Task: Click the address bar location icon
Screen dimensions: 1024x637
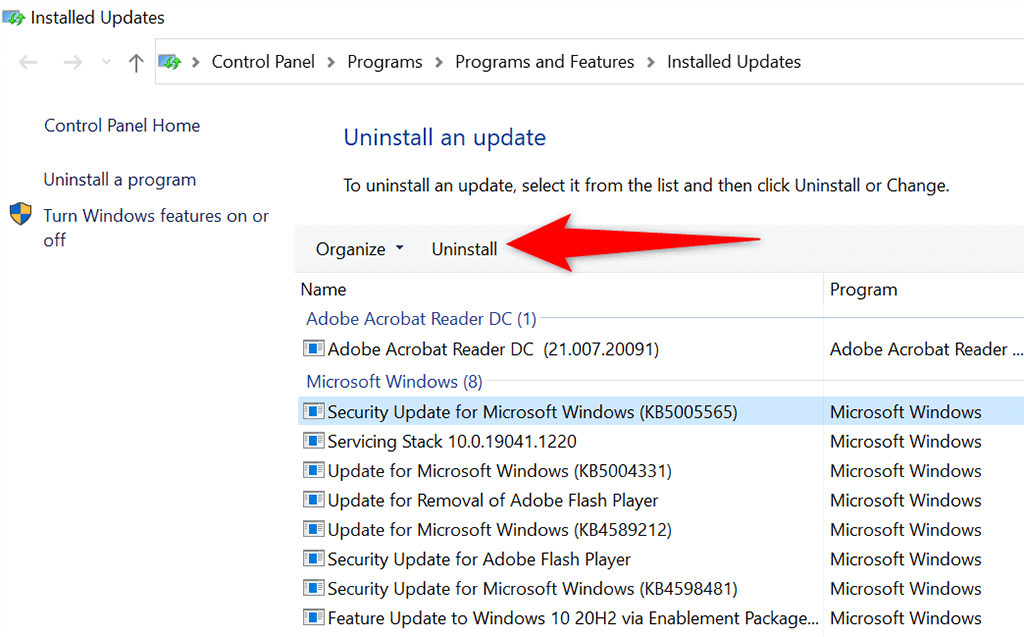Action: [171, 62]
